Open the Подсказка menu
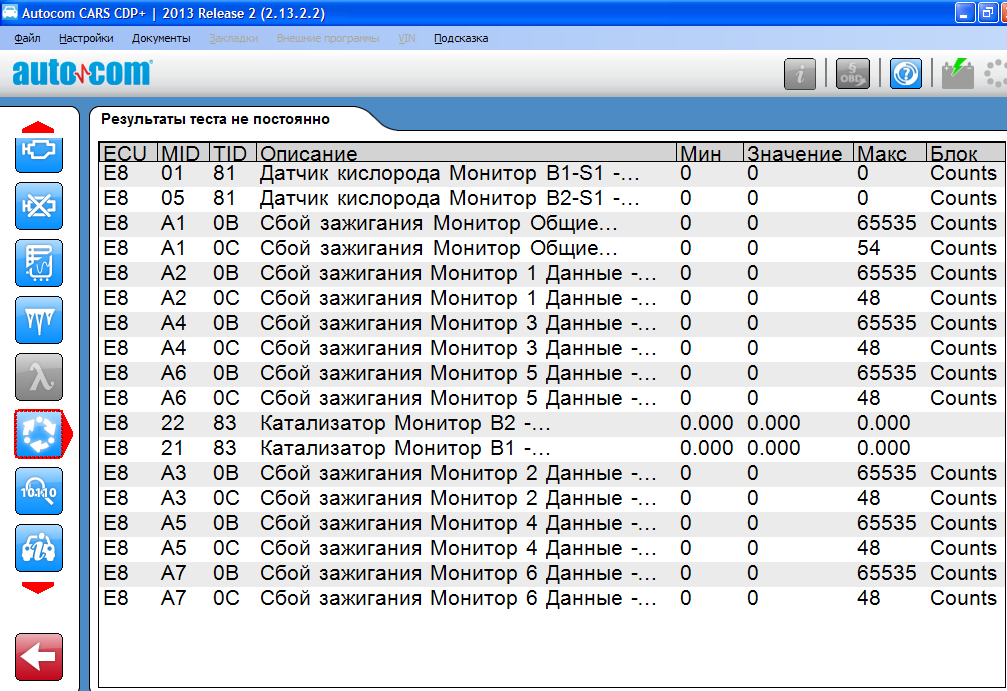Viewport: 1007px width, 691px height. pyautogui.click(x=461, y=38)
